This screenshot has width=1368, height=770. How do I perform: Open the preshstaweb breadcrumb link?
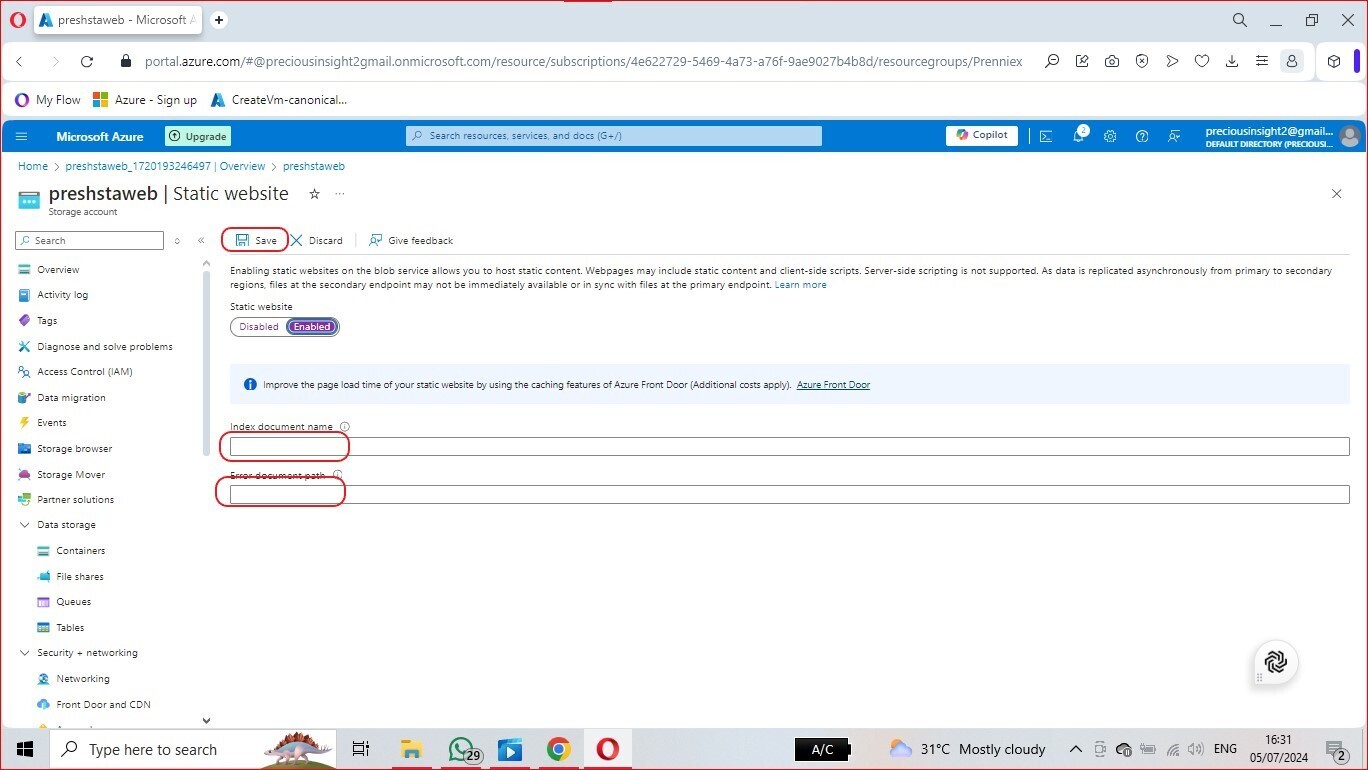point(313,166)
